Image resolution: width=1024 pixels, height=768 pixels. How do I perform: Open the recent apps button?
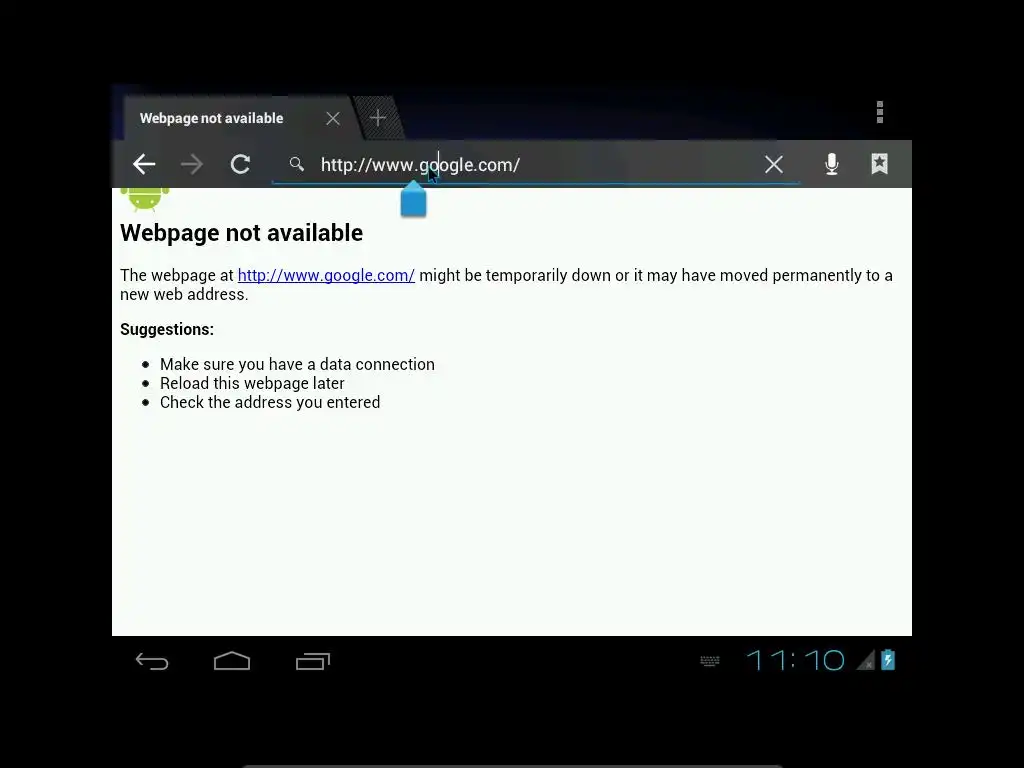pyautogui.click(x=313, y=661)
